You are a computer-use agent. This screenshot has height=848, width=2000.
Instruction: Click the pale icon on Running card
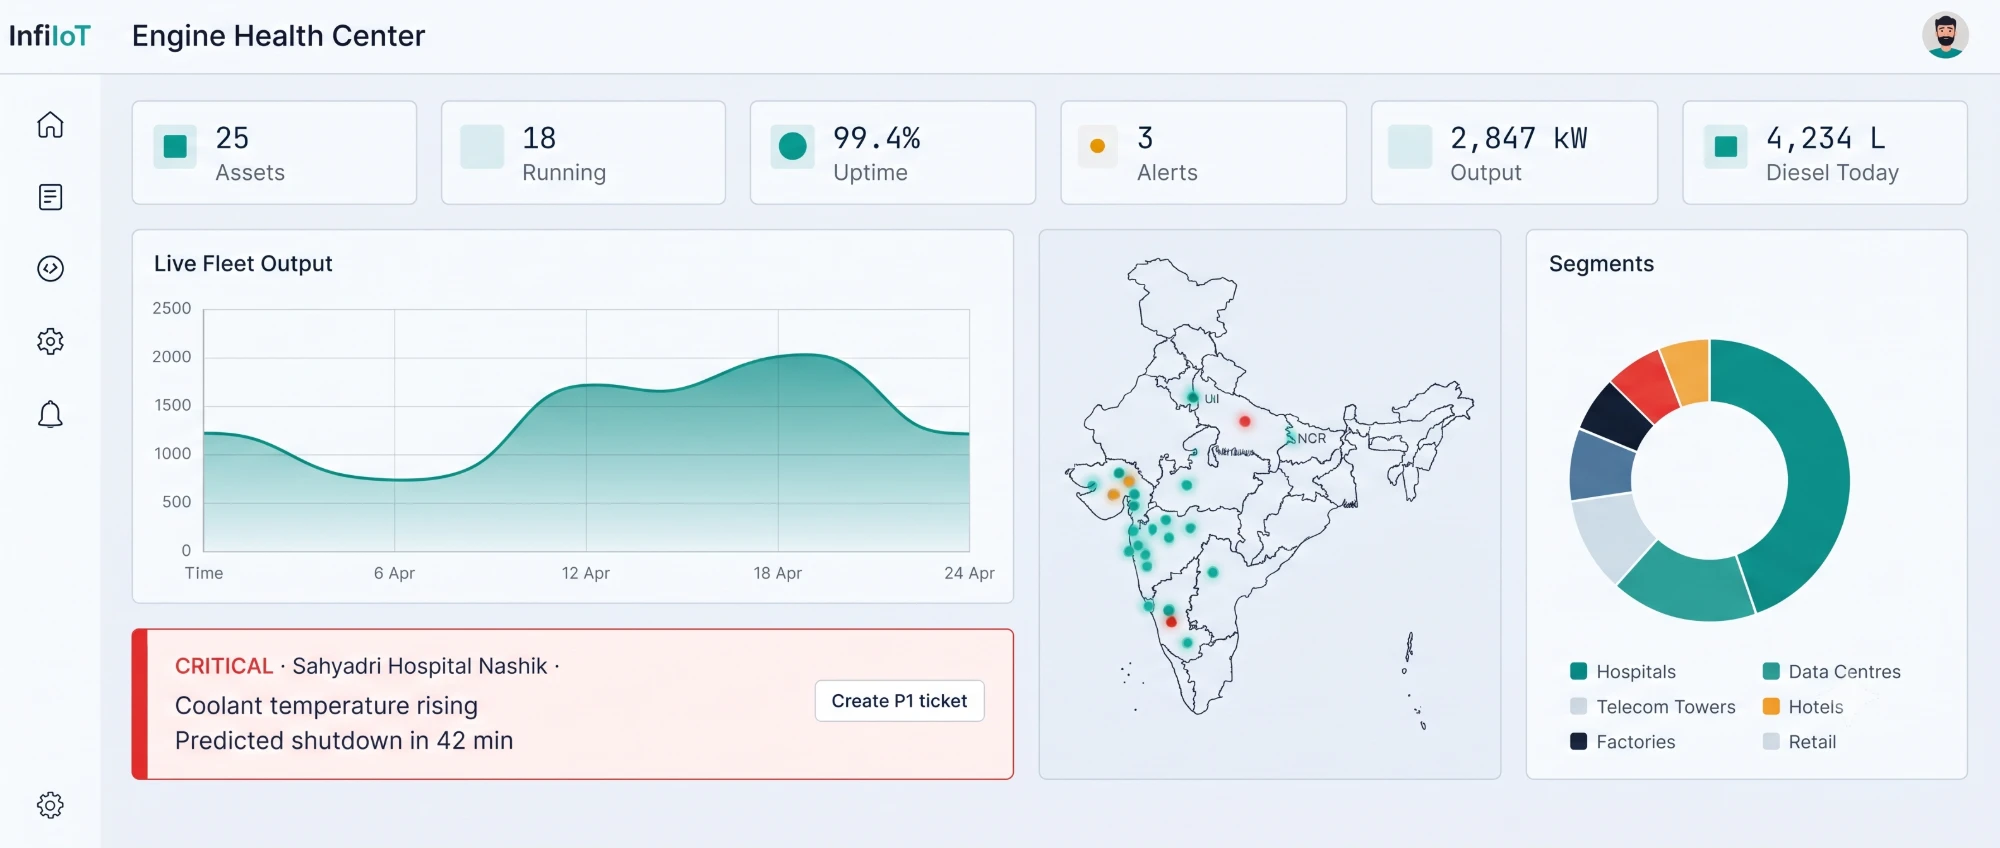(482, 147)
